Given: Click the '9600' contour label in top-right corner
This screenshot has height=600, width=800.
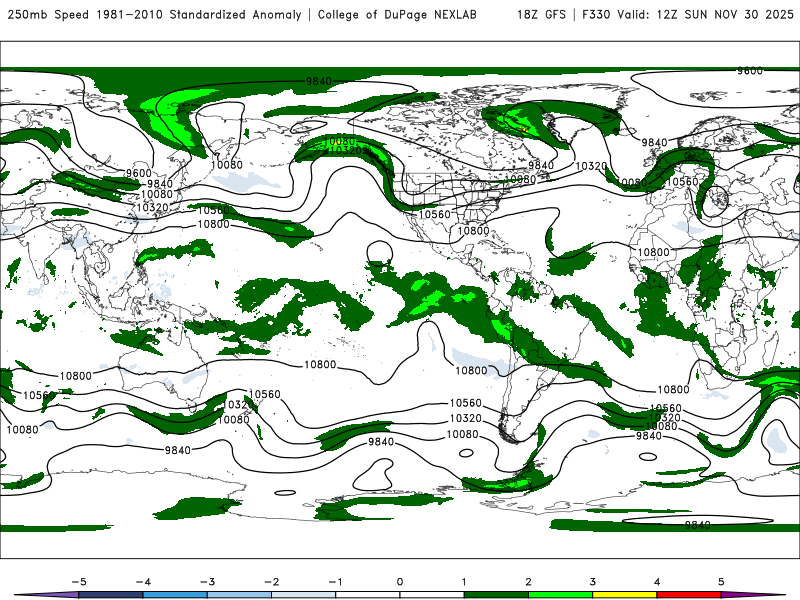Looking at the screenshot, I should tap(749, 71).
